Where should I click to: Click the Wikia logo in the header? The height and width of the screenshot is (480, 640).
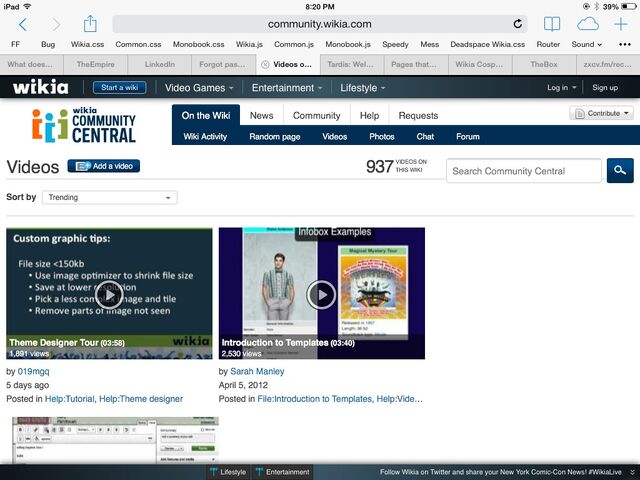coord(40,87)
